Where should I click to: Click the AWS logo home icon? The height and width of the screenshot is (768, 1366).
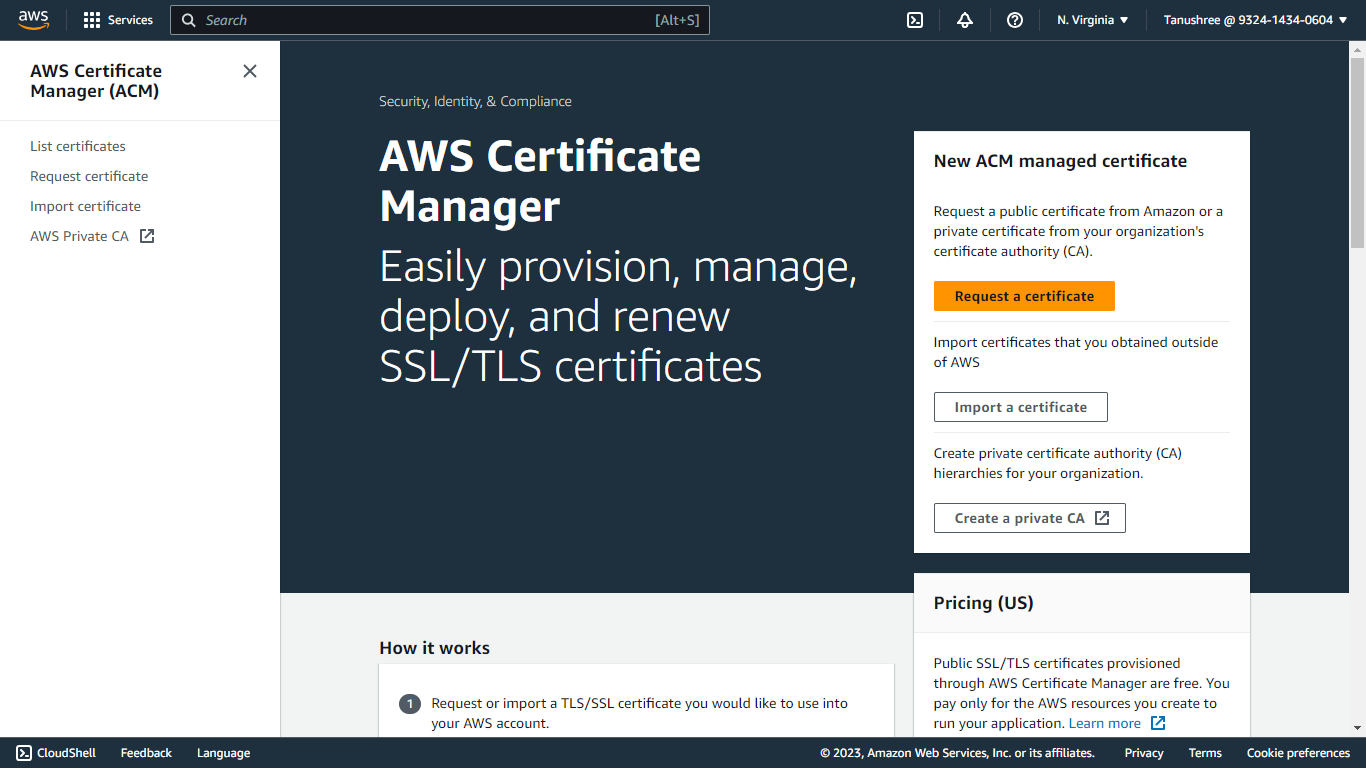(x=33, y=20)
